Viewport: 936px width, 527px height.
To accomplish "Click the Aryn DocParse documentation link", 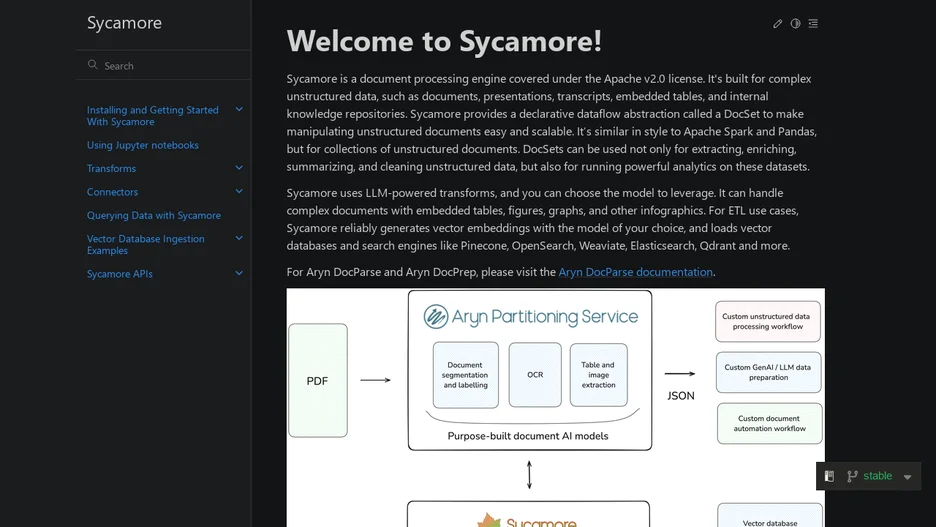I will (635, 272).
